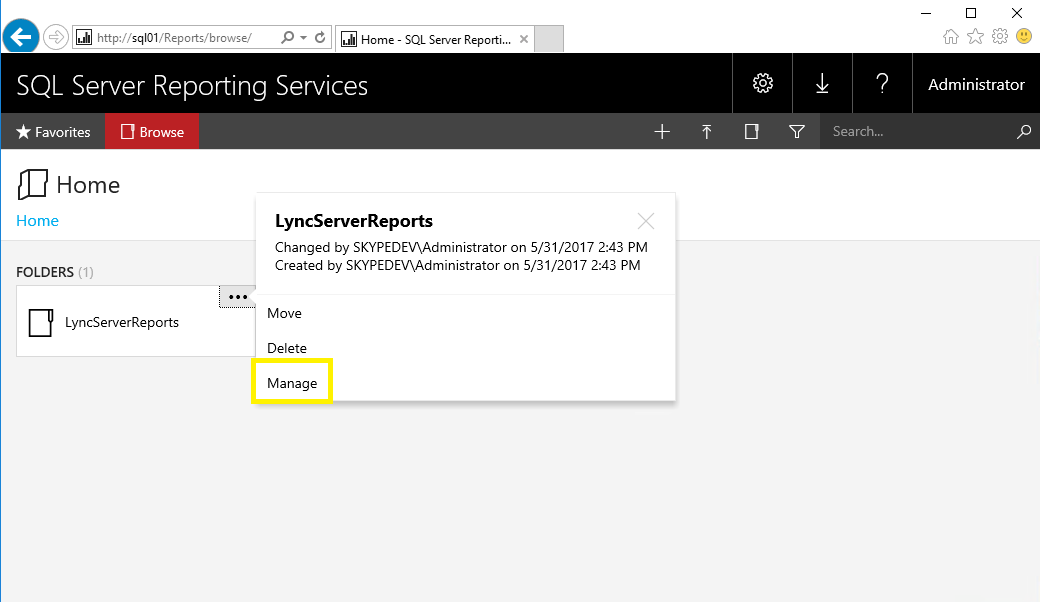Close the browser window
Screen dimensions: 1040x602
pyautogui.click(x=1017, y=13)
